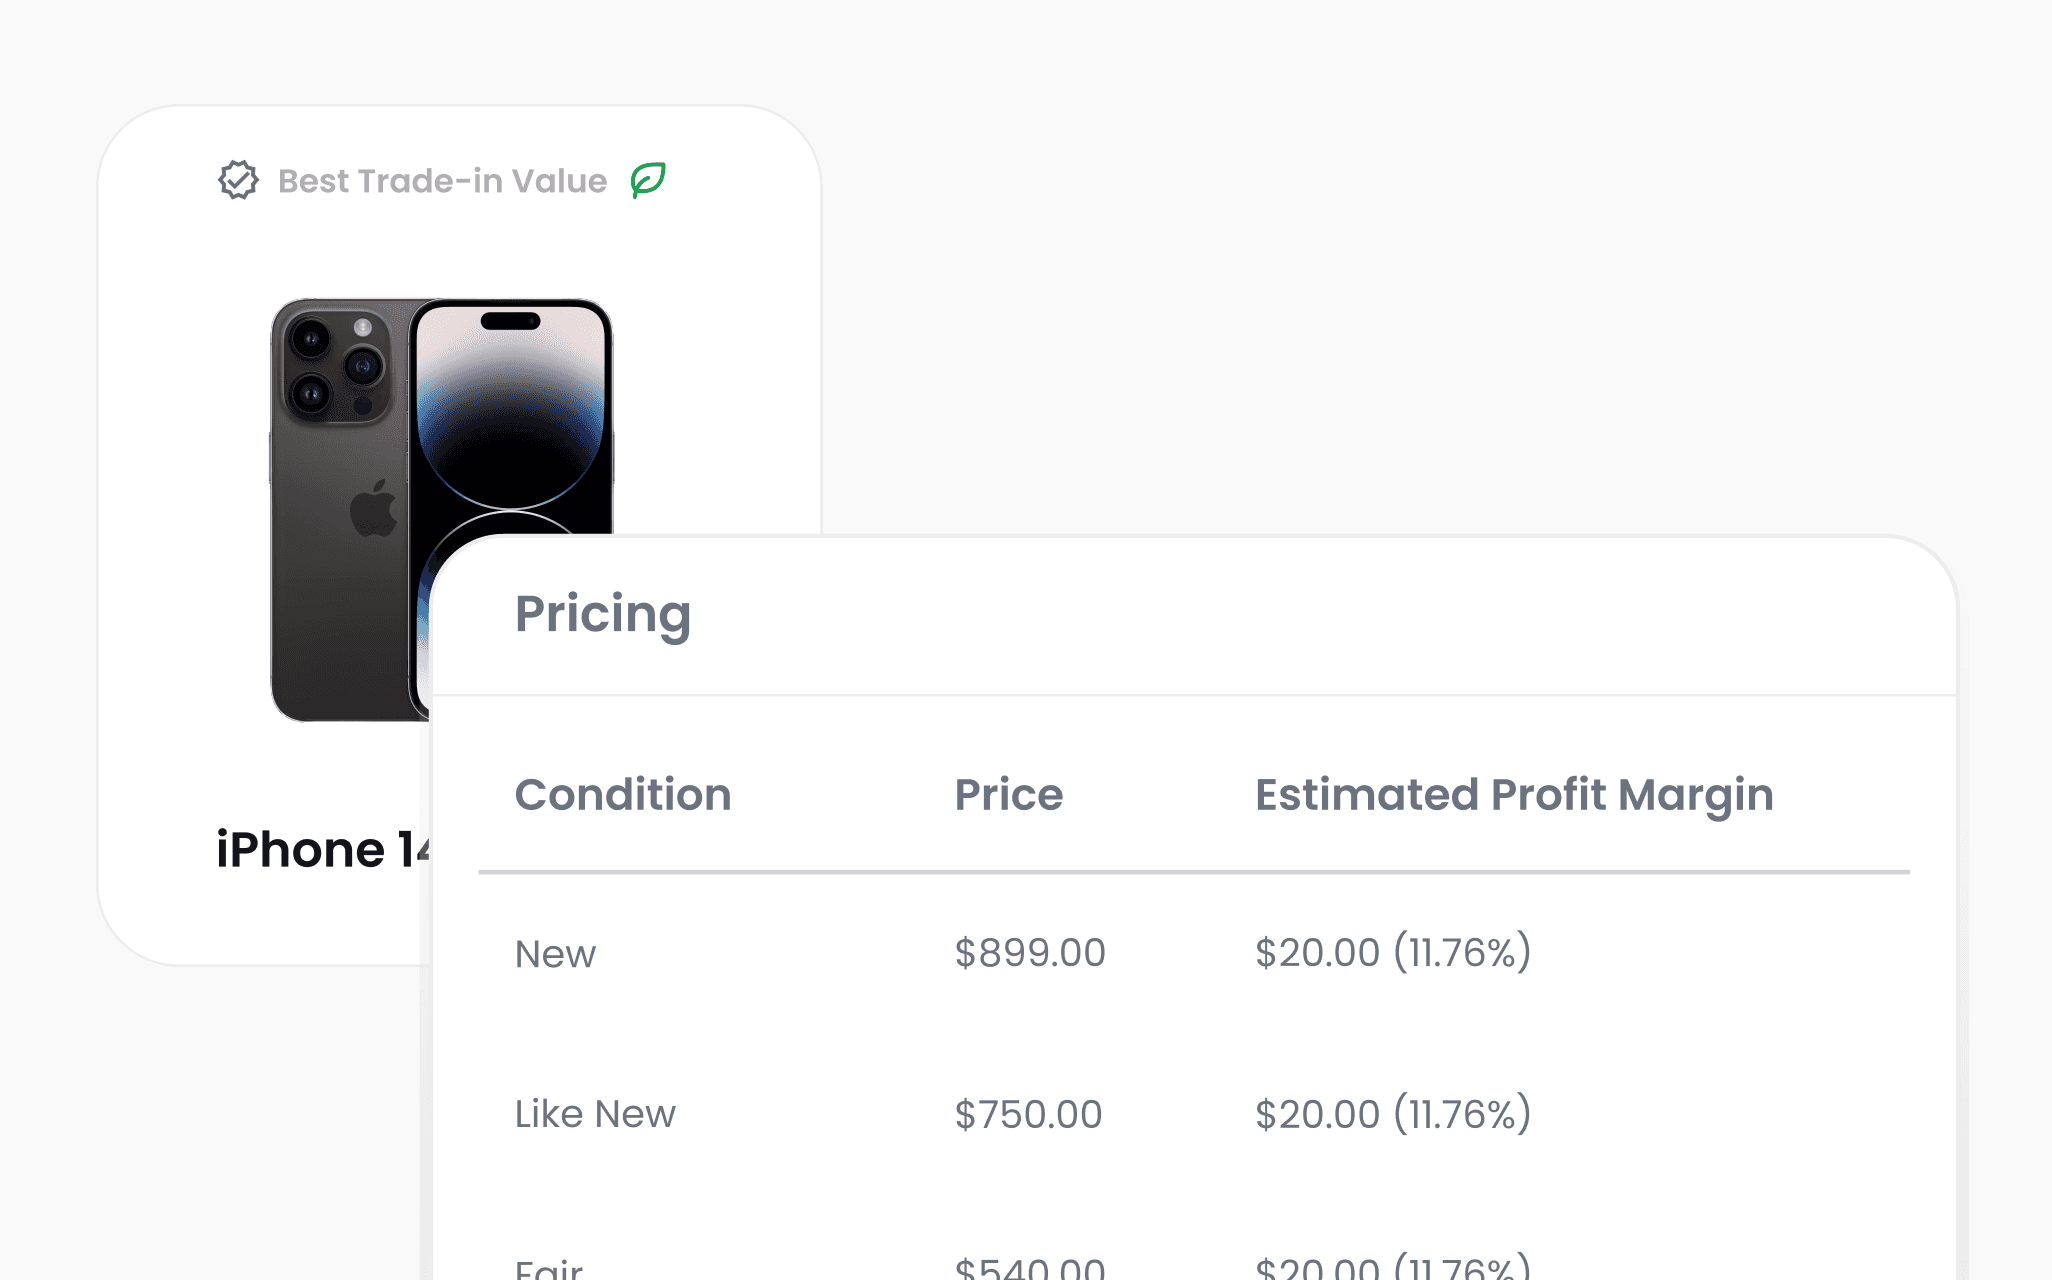Click the profit margin for Fair condition

pos(1393,1266)
